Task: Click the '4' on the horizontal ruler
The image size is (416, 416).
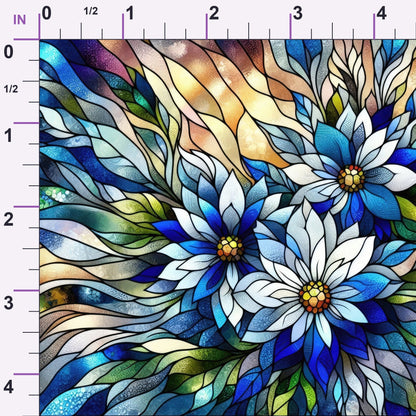Action: click(381, 14)
